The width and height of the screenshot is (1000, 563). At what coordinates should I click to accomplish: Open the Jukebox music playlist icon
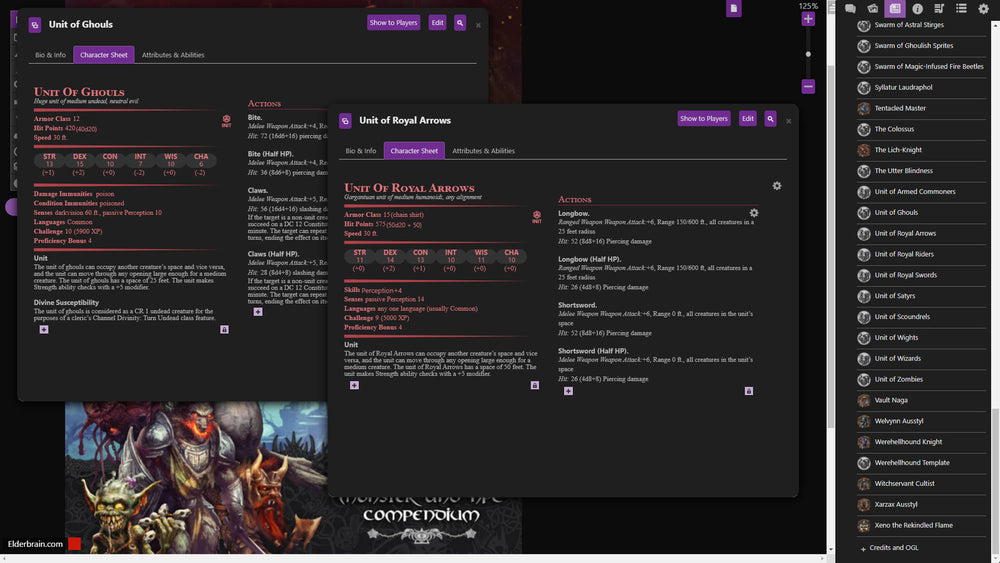click(x=939, y=8)
